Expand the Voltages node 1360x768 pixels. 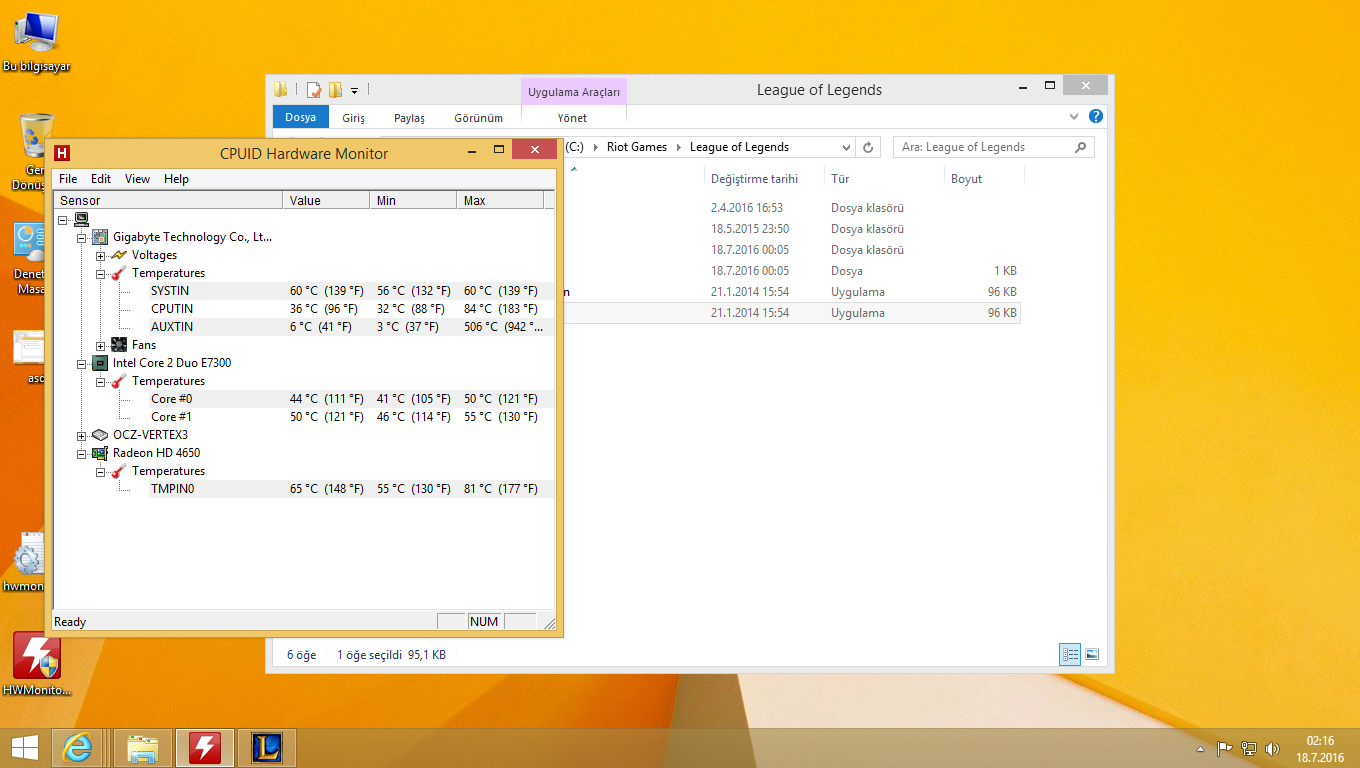click(x=101, y=255)
